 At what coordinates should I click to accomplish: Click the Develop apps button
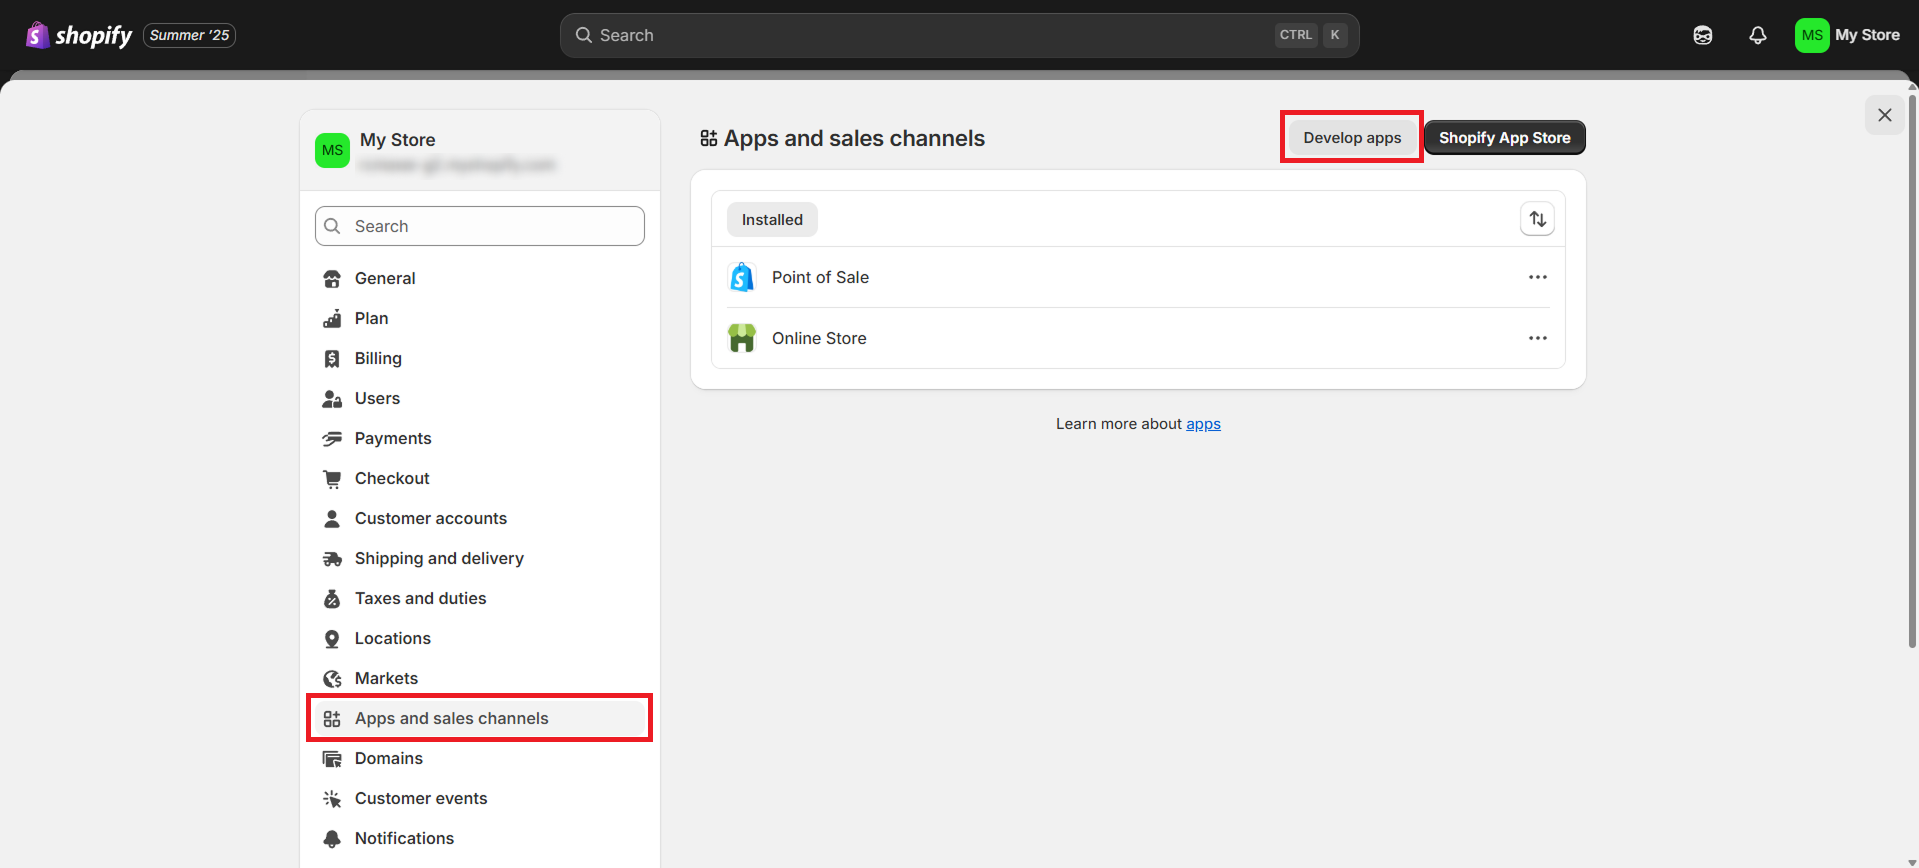(x=1352, y=138)
